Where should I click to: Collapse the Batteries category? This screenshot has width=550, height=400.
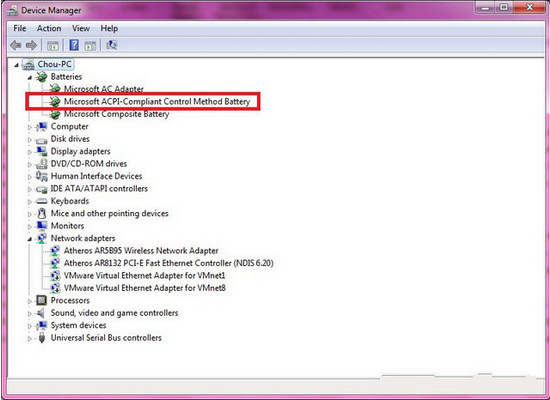[x=30, y=78]
